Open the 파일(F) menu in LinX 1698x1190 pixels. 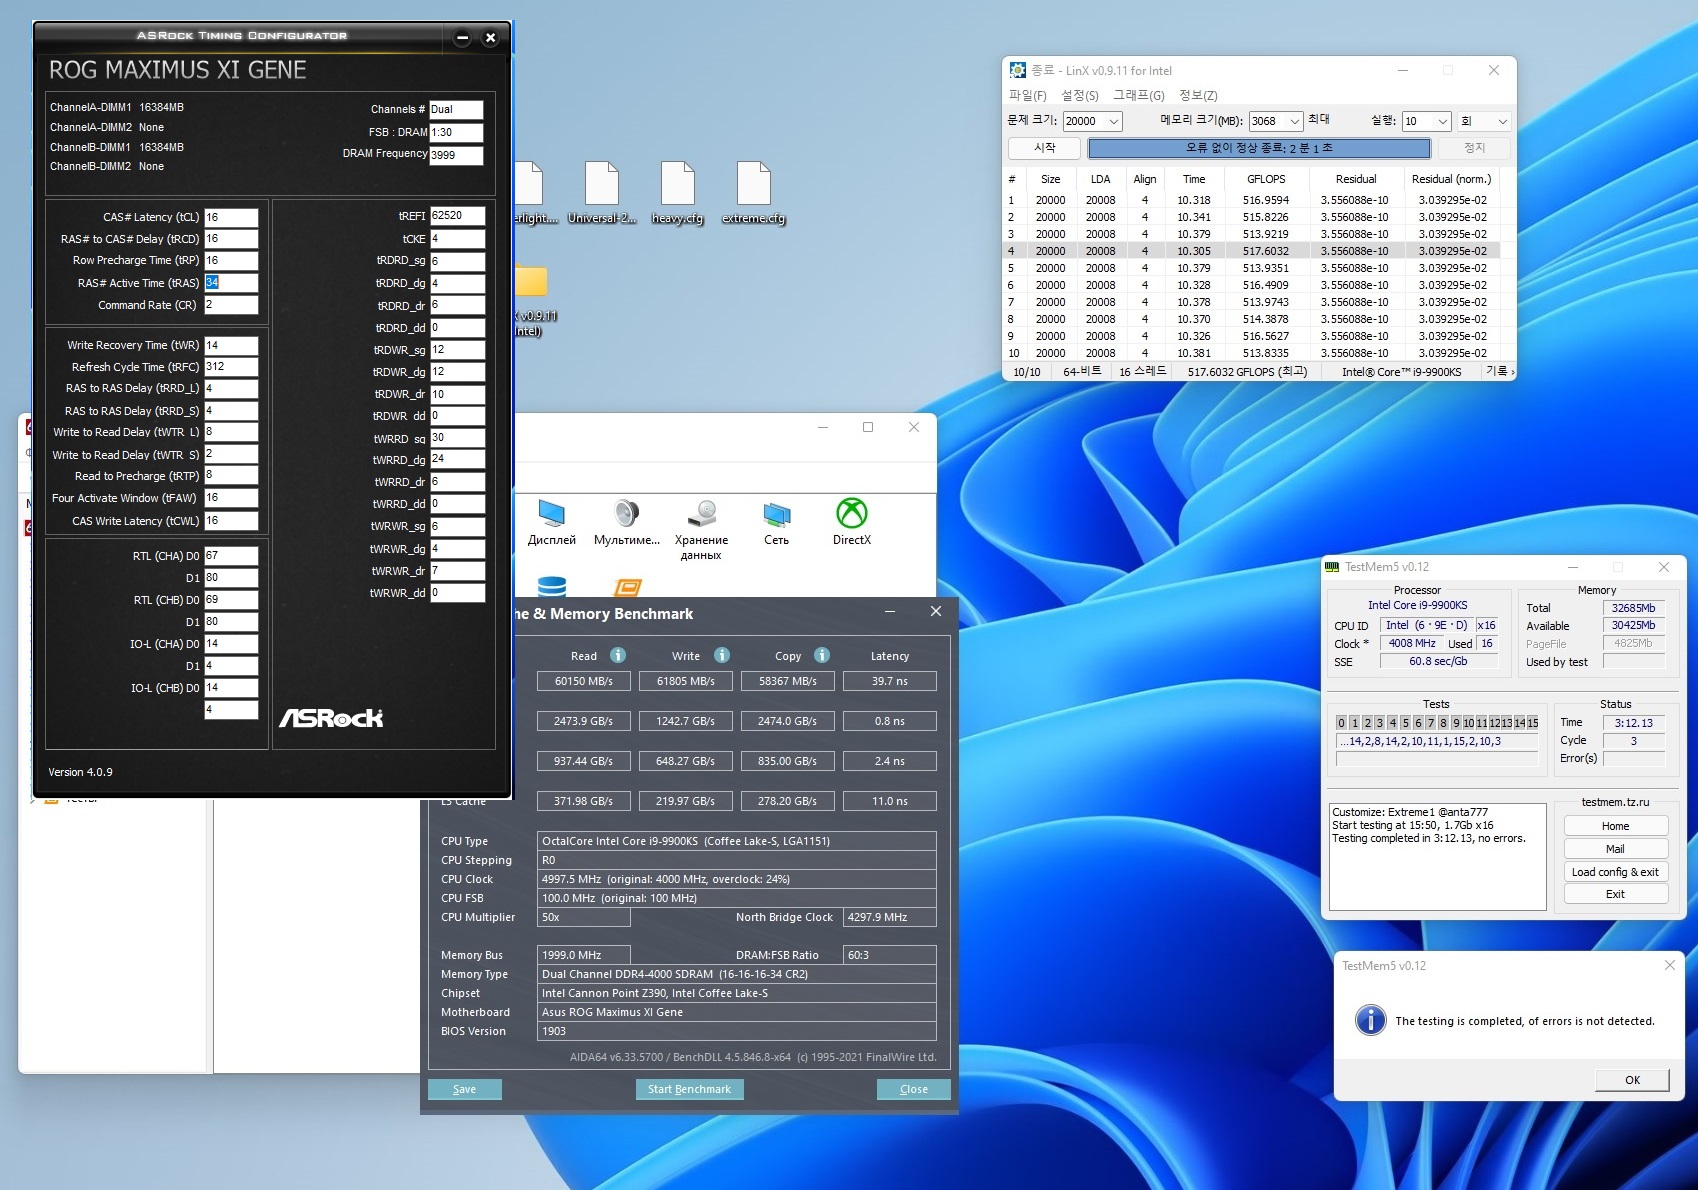point(1028,95)
